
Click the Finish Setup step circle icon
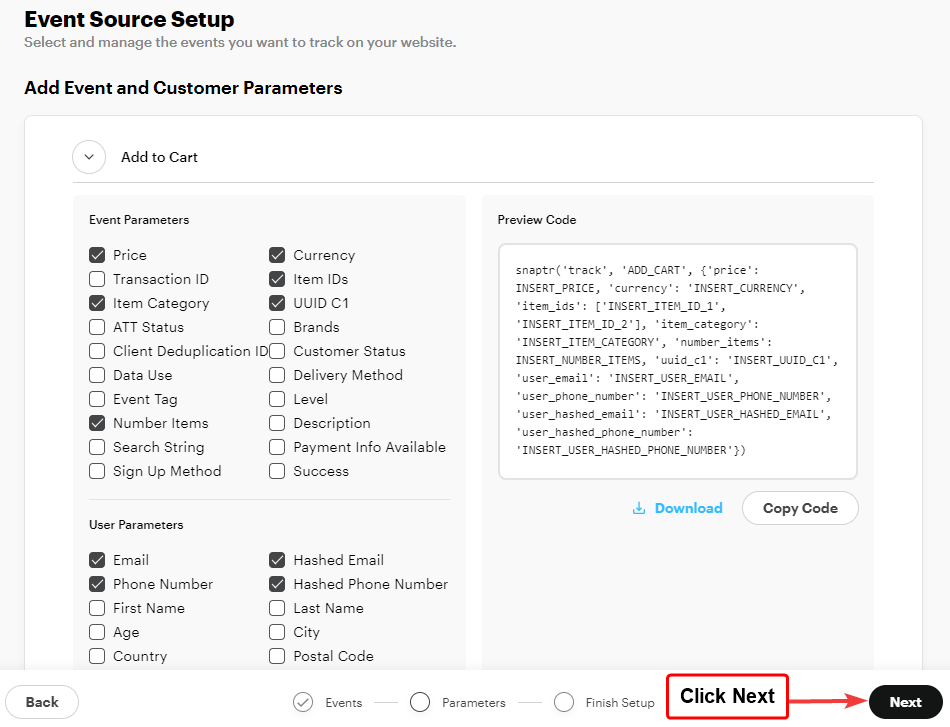[x=563, y=702]
